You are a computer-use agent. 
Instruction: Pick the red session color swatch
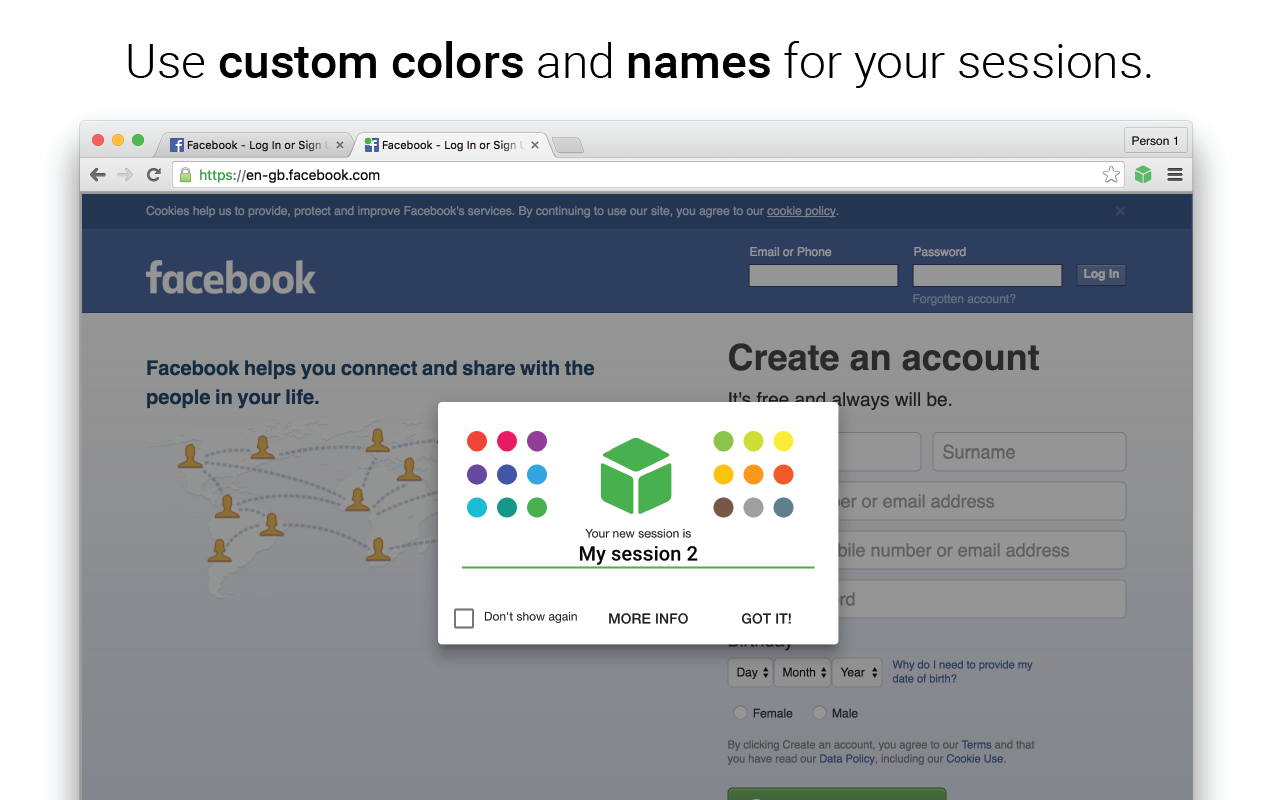click(x=477, y=440)
